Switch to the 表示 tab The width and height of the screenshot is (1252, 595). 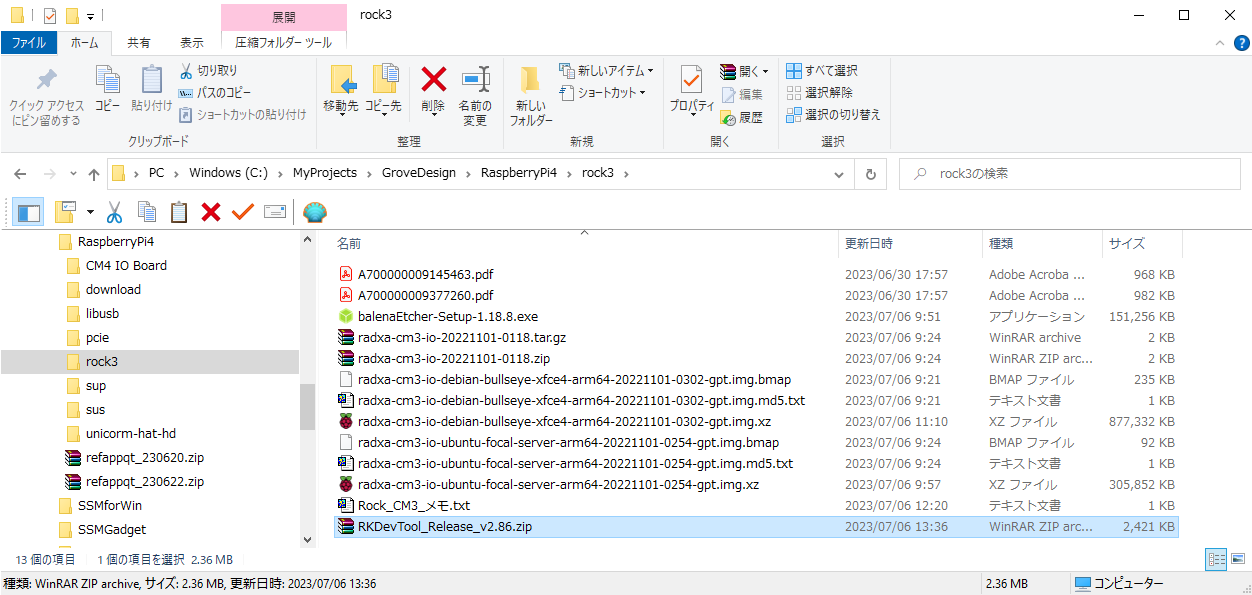[x=192, y=43]
